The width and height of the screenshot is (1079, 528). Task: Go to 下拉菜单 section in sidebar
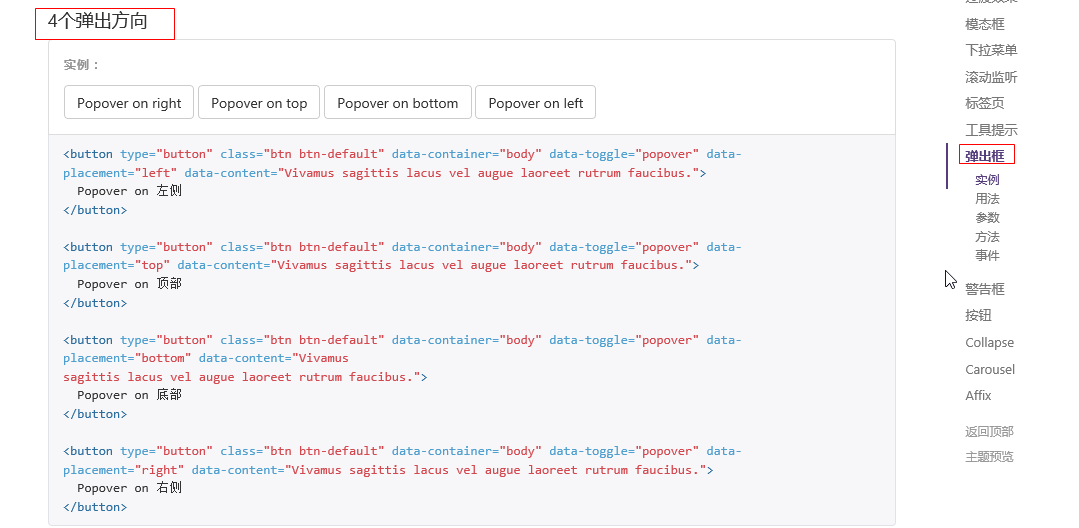click(x=991, y=50)
